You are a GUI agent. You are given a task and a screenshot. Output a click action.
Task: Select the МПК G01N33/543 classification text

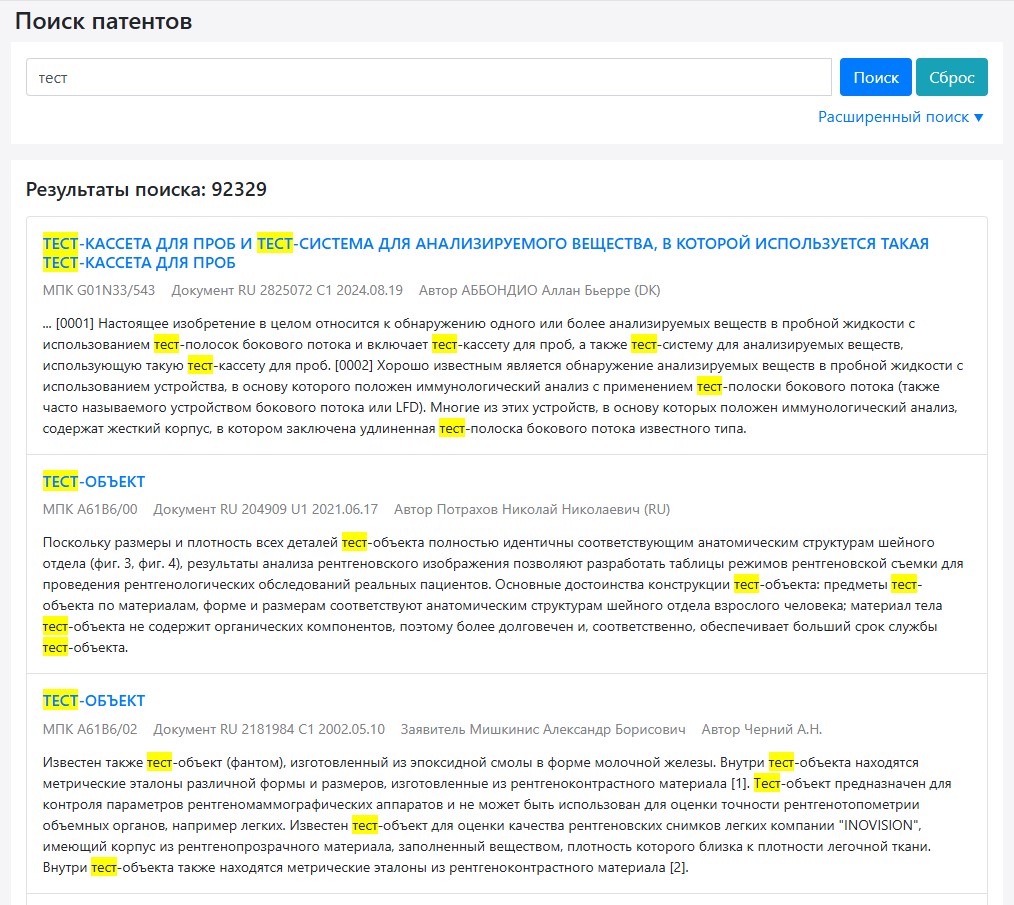(x=99, y=291)
